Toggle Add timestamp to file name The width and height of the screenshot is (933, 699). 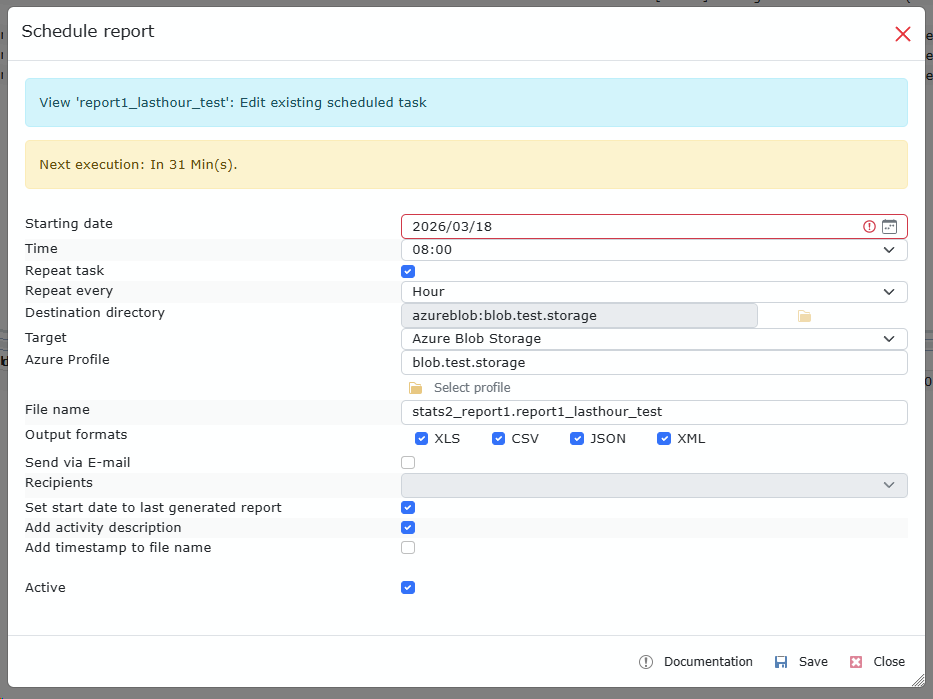click(x=408, y=548)
